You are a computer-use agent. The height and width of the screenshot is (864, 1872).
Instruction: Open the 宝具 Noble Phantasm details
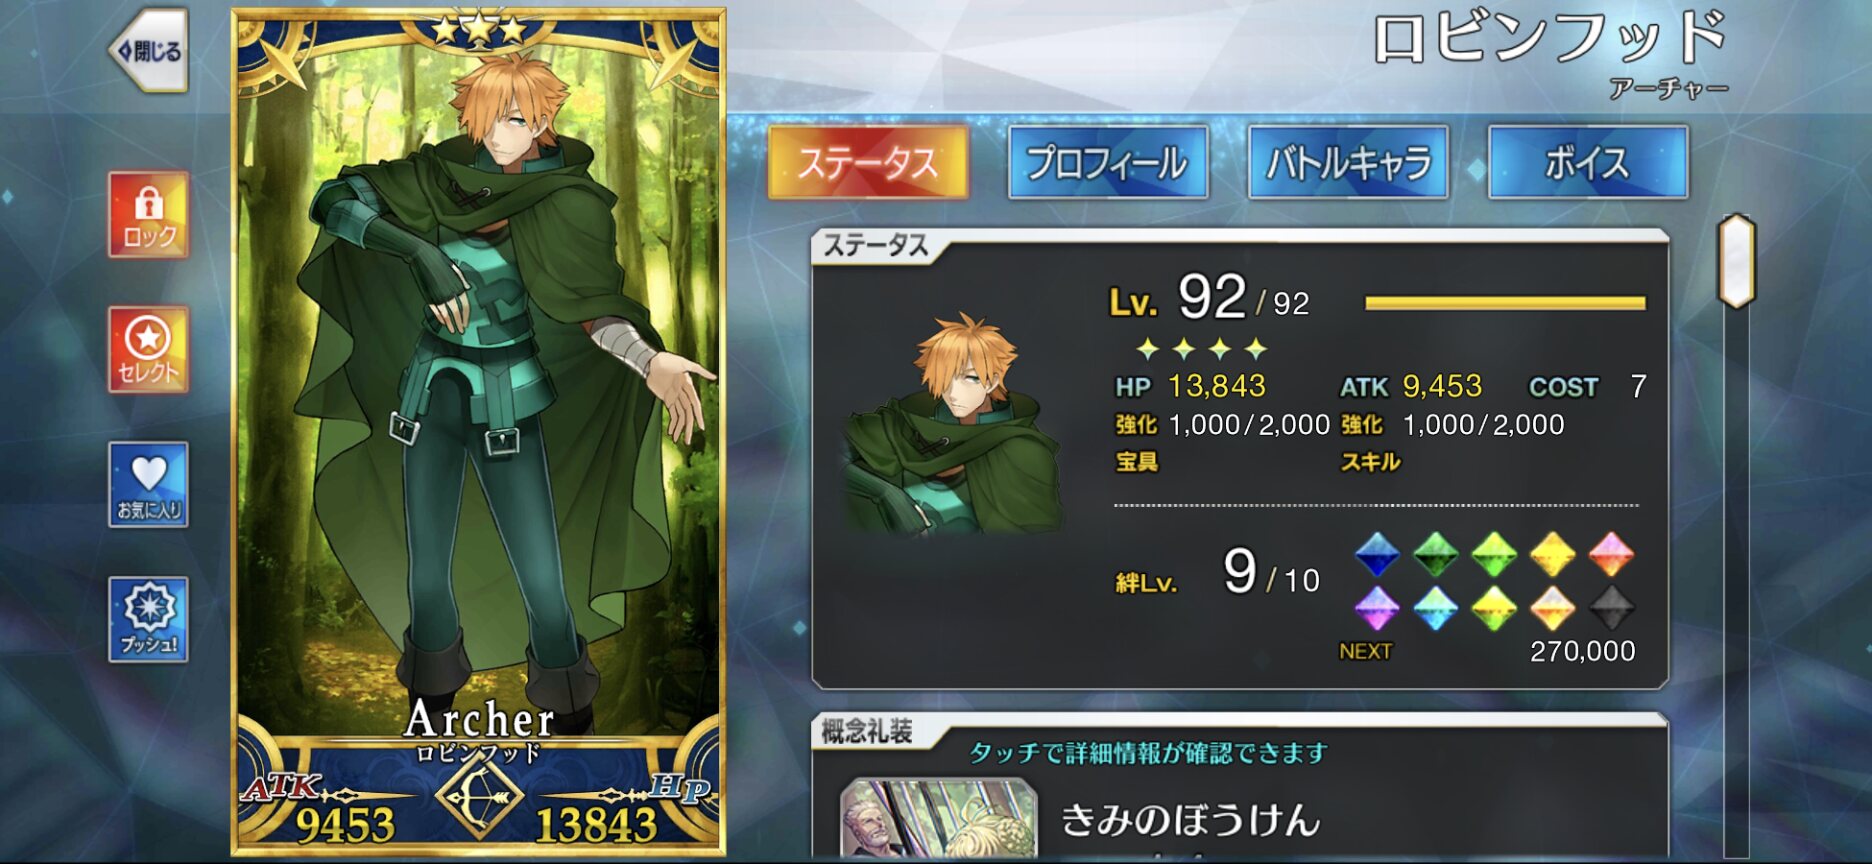(x=1137, y=462)
